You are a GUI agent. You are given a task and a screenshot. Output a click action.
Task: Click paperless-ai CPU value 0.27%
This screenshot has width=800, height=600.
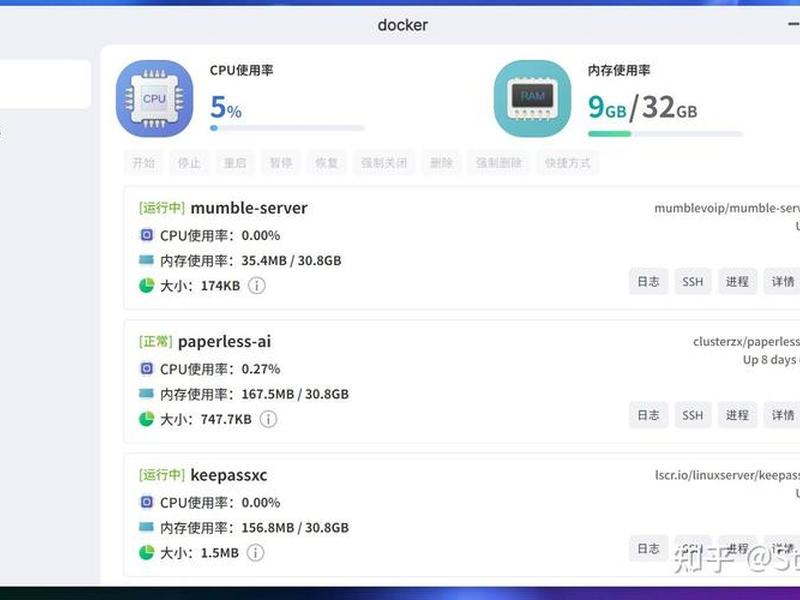tap(261, 369)
